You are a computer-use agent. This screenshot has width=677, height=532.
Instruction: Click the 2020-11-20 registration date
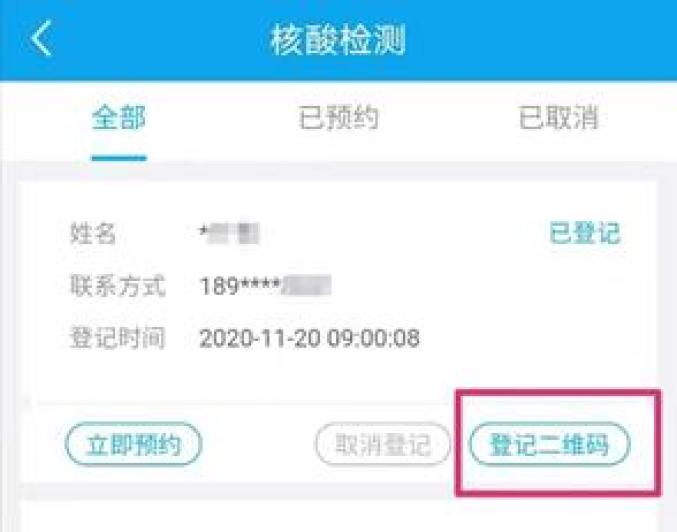tap(259, 338)
